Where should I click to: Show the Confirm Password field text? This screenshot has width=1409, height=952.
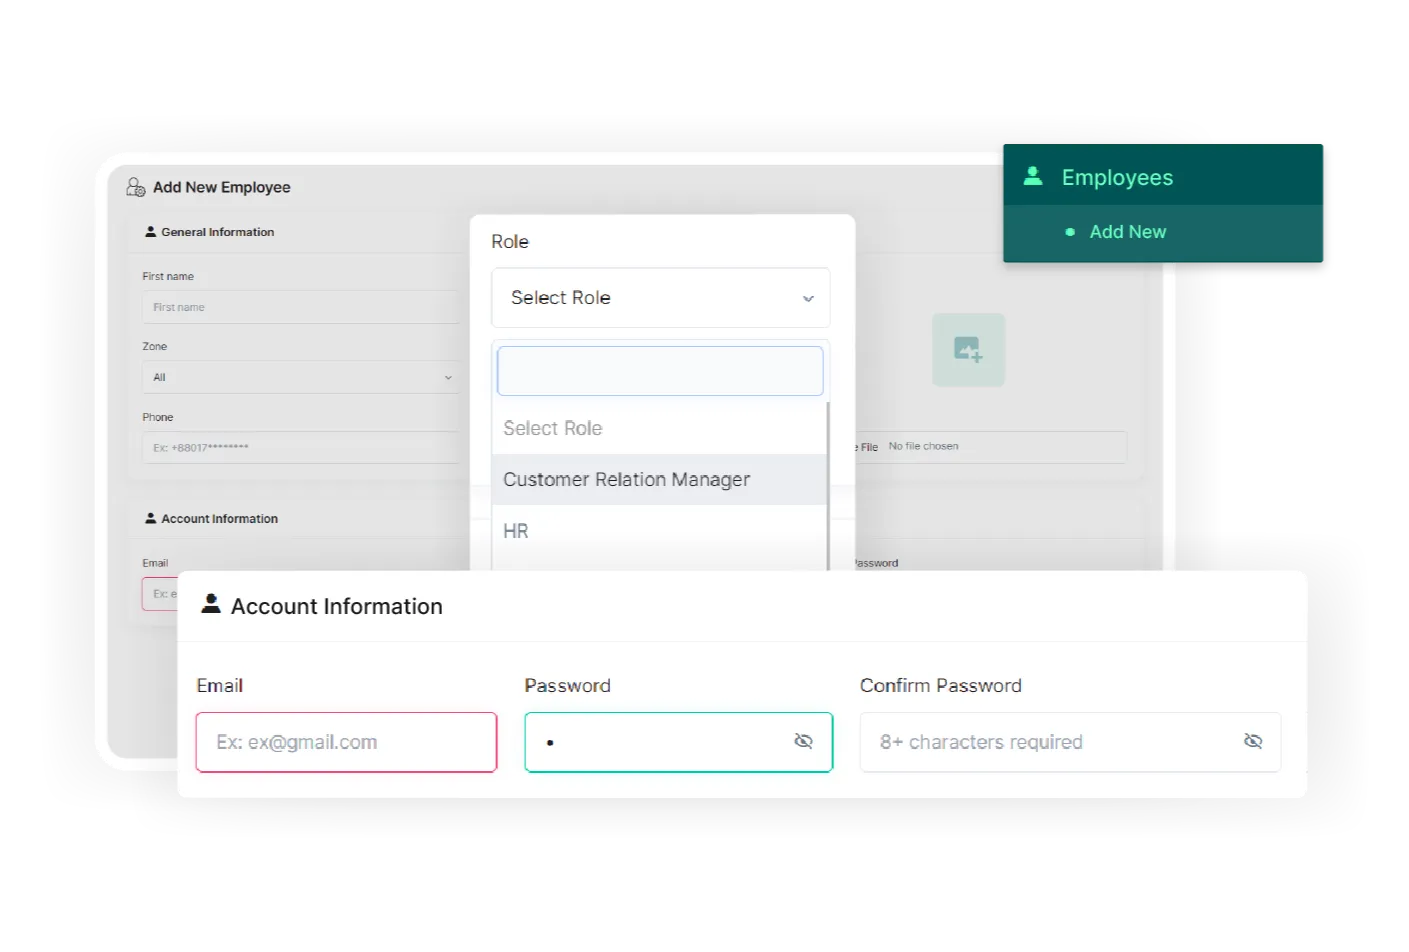coord(1252,741)
